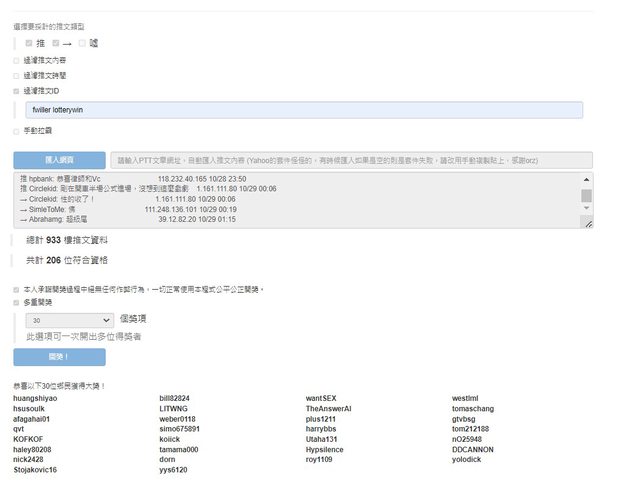
Task: Enable the 過濾推文內容 filter checkbox
Action: coord(16,60)
